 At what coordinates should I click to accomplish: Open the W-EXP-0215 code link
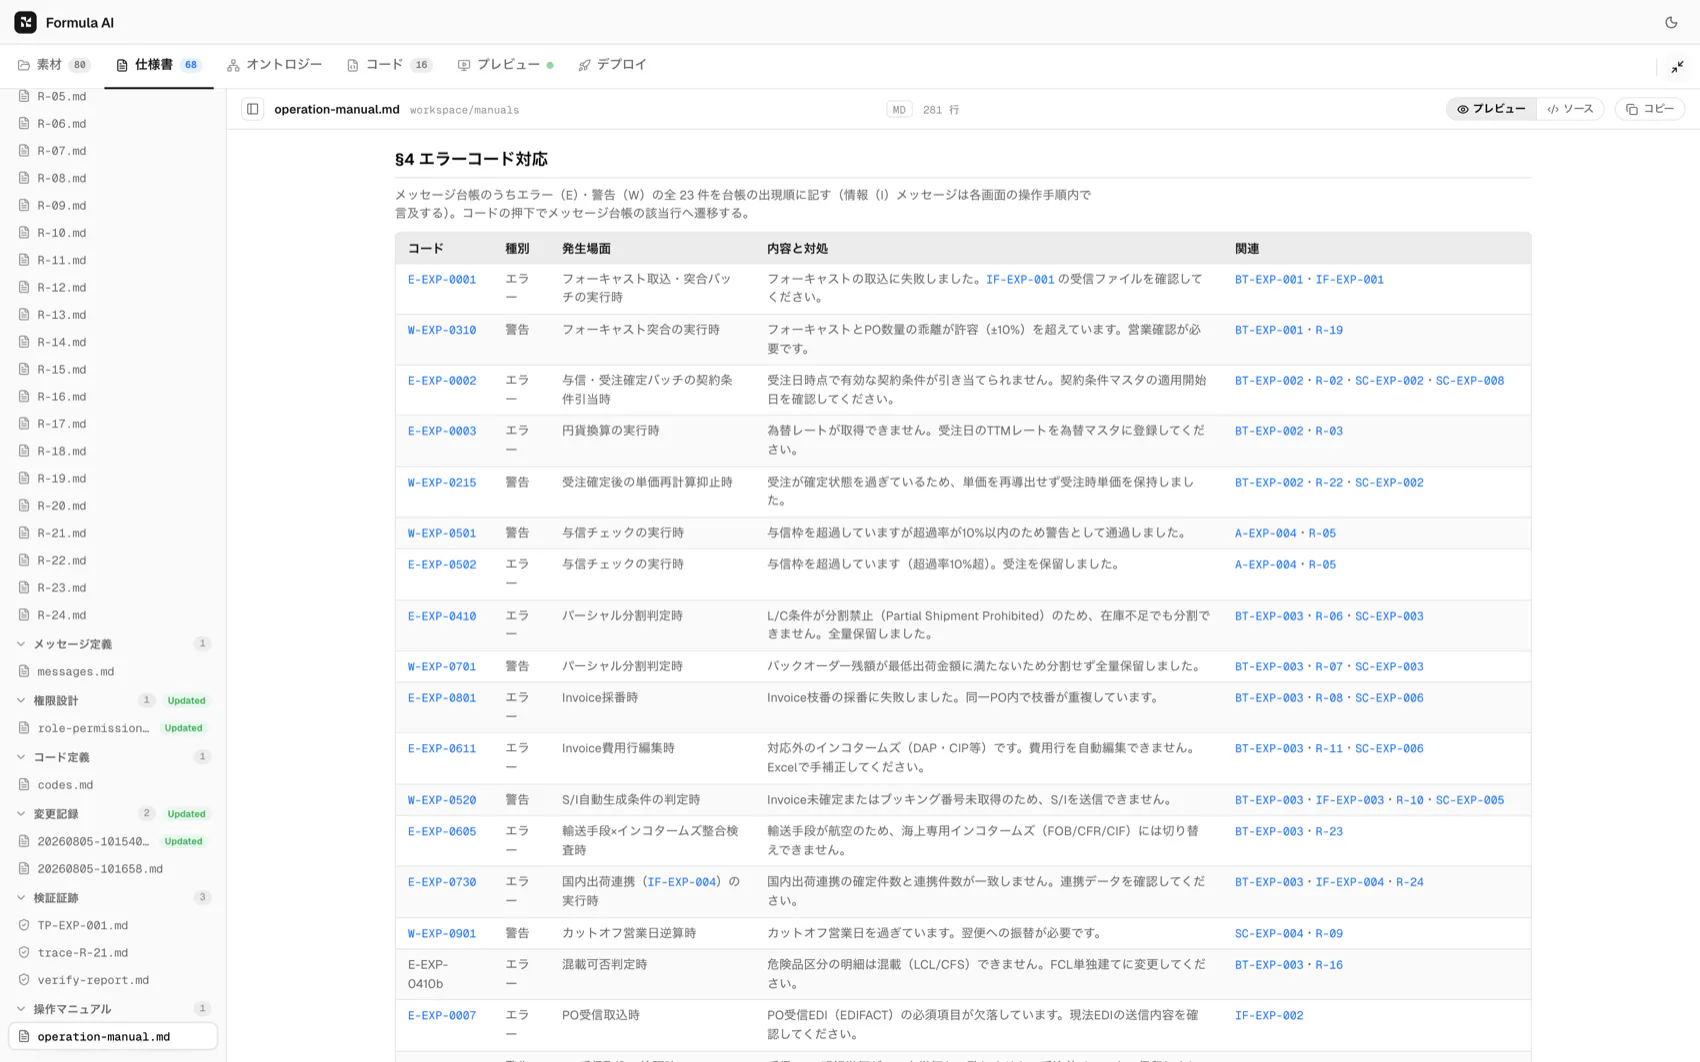pos(442,483)
